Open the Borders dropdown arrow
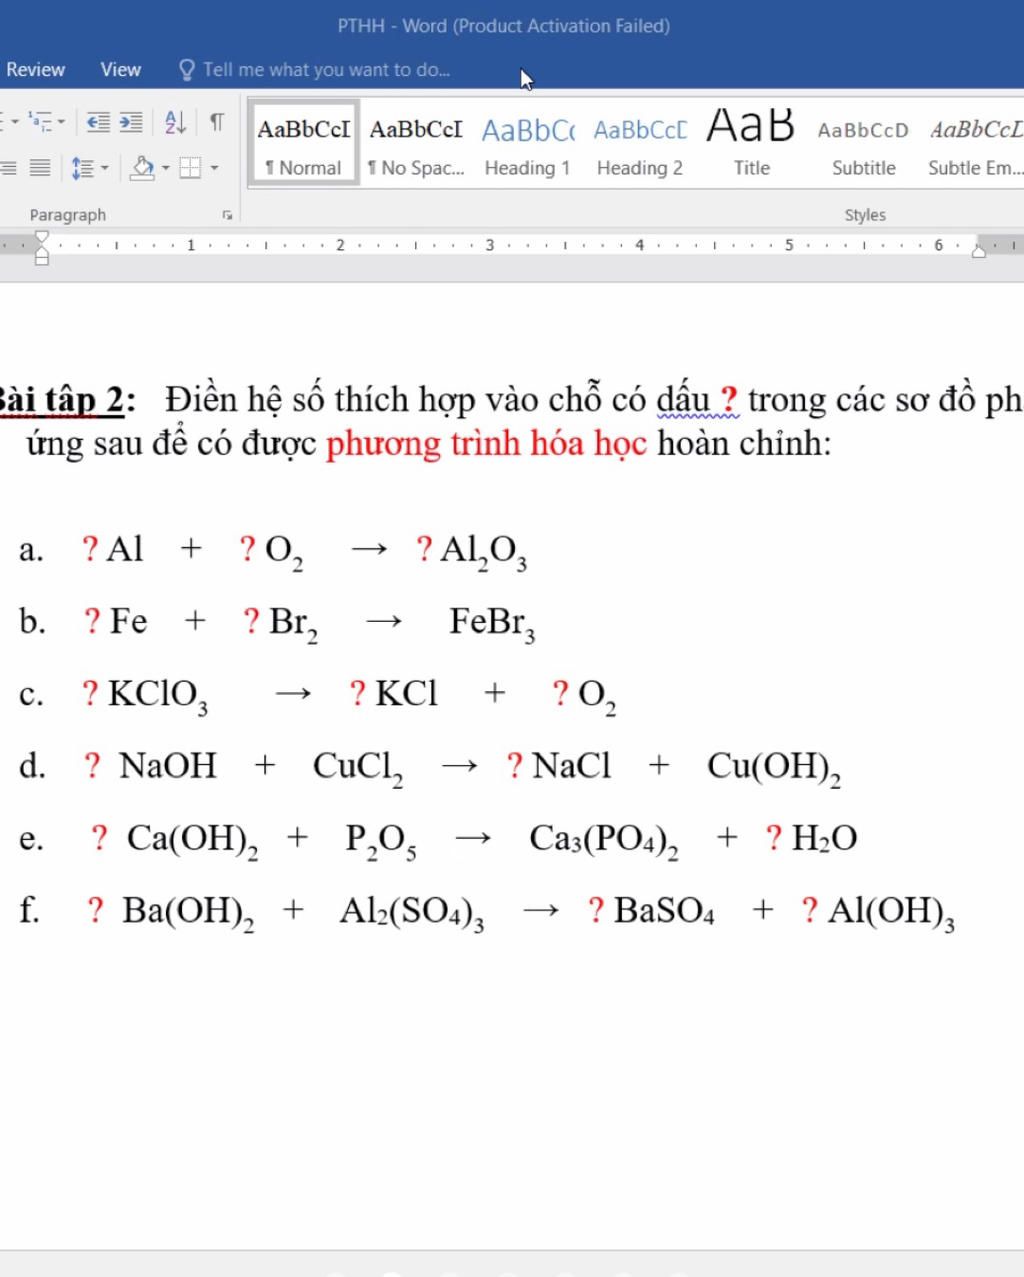Screen dimensions: 1024x1277 214,168
